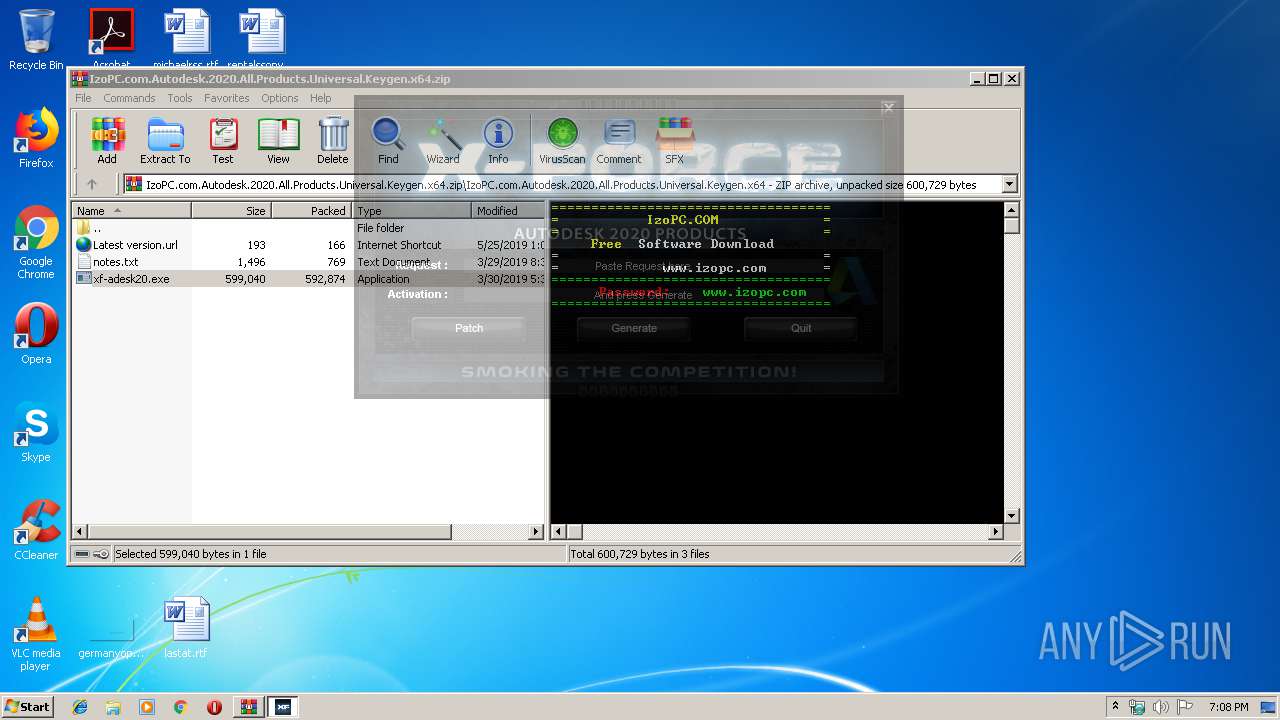Open the Commands menu

pos(129,98)
